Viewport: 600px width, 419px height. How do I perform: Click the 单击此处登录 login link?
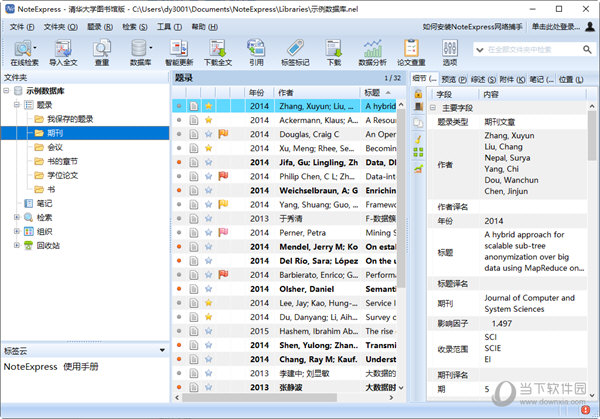pyautogui.click(x=556, y=26)
